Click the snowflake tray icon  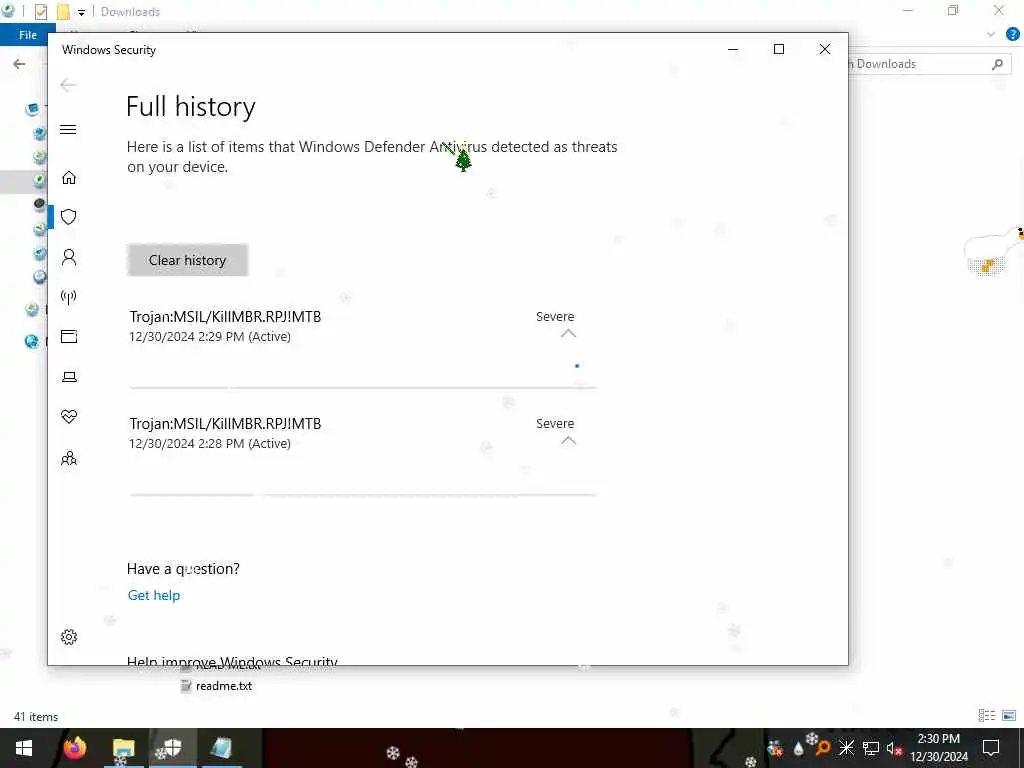[846, 748]
